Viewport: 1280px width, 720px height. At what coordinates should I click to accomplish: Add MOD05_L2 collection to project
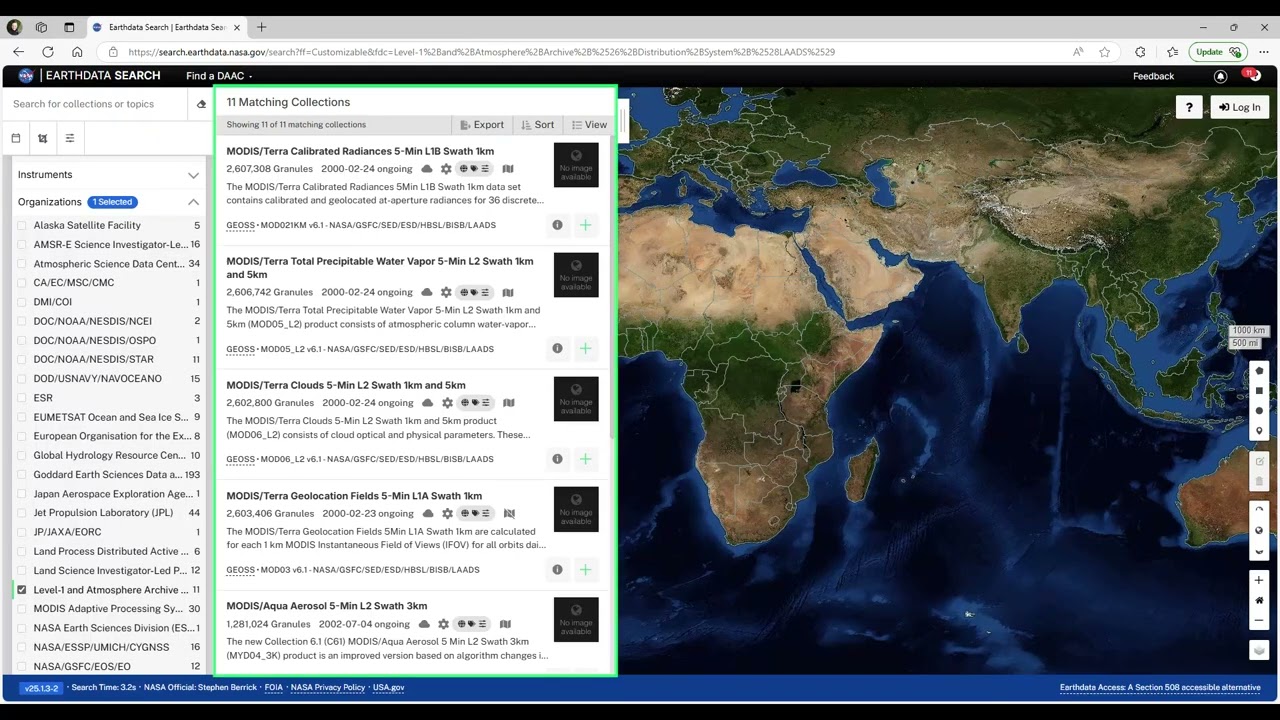coord(585,349)
